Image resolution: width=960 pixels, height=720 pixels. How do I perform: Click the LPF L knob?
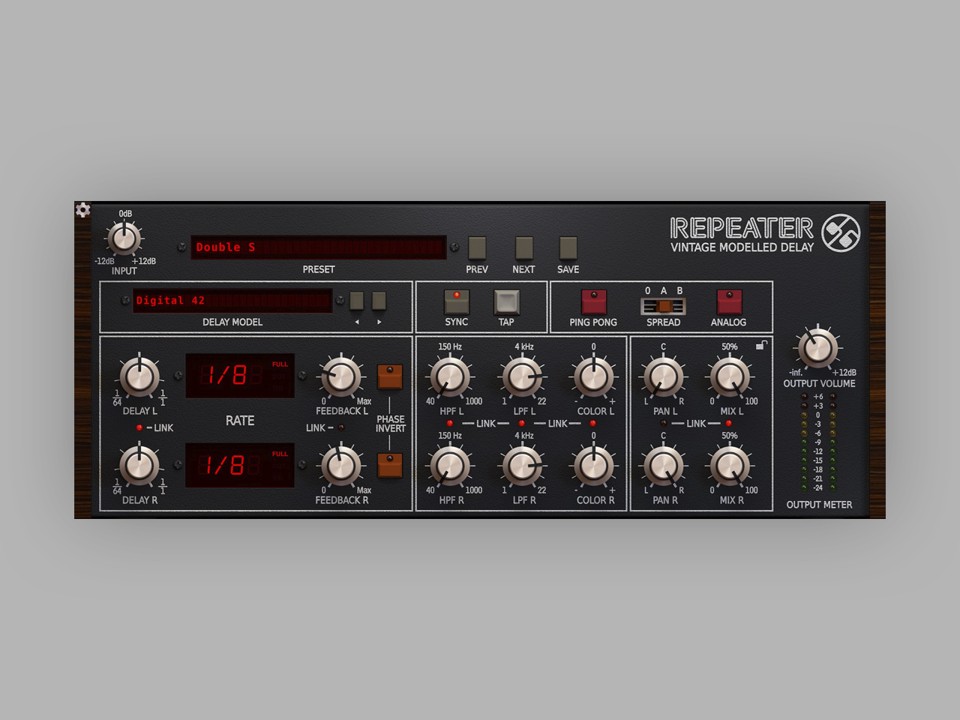tap(522, 377)
